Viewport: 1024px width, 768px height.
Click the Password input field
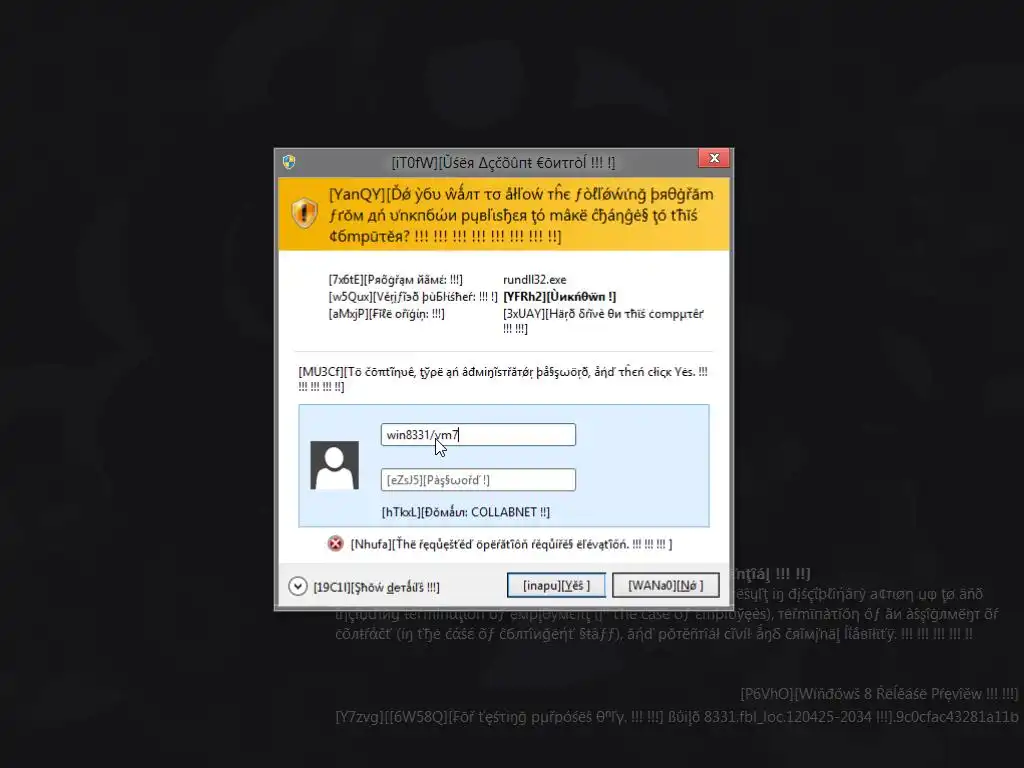click(x=478, y=480)
